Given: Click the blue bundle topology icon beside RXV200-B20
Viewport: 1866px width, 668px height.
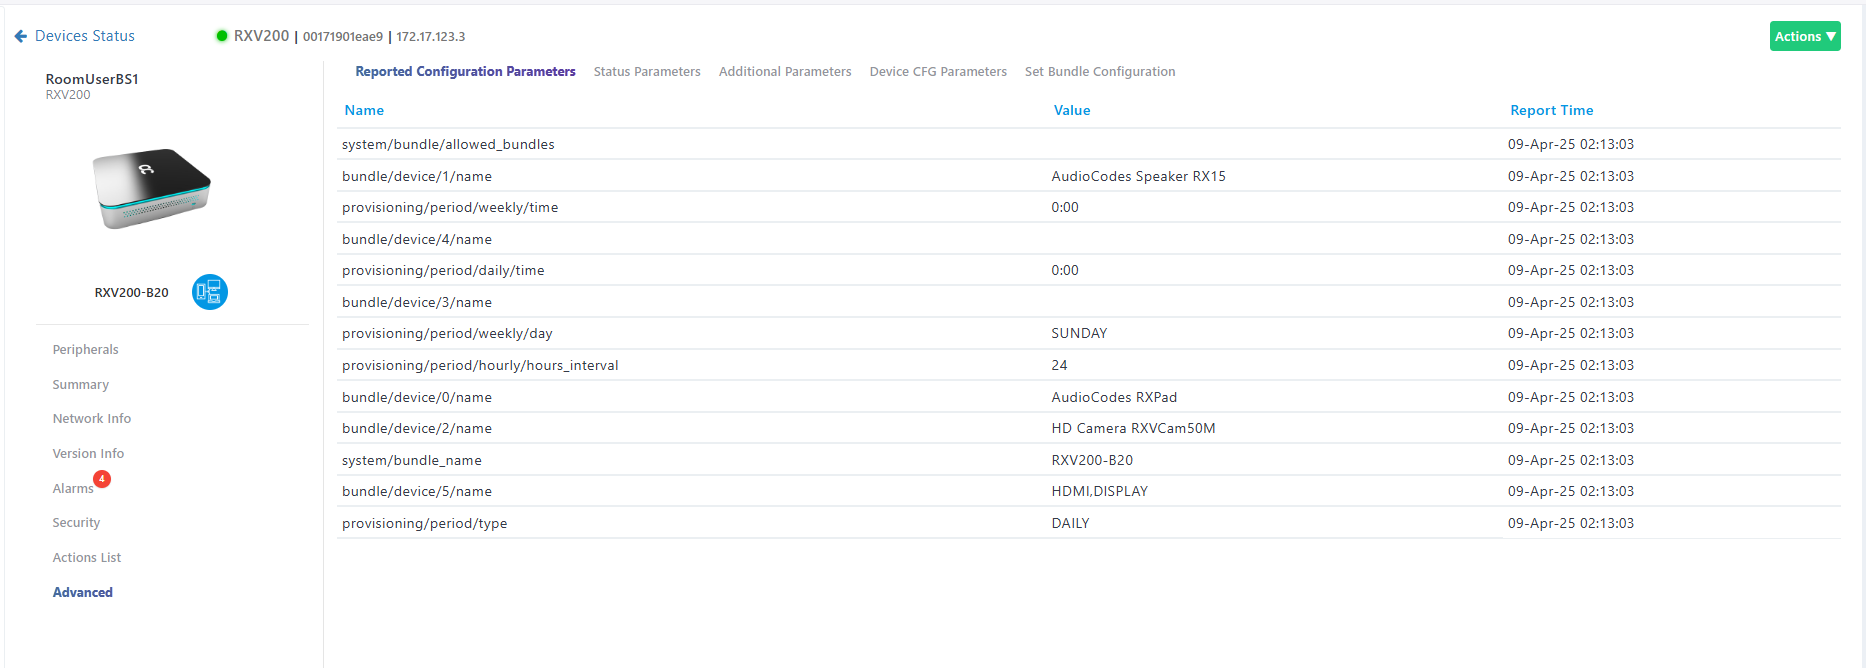Looking at the screenshot, I should click(210, 292).
